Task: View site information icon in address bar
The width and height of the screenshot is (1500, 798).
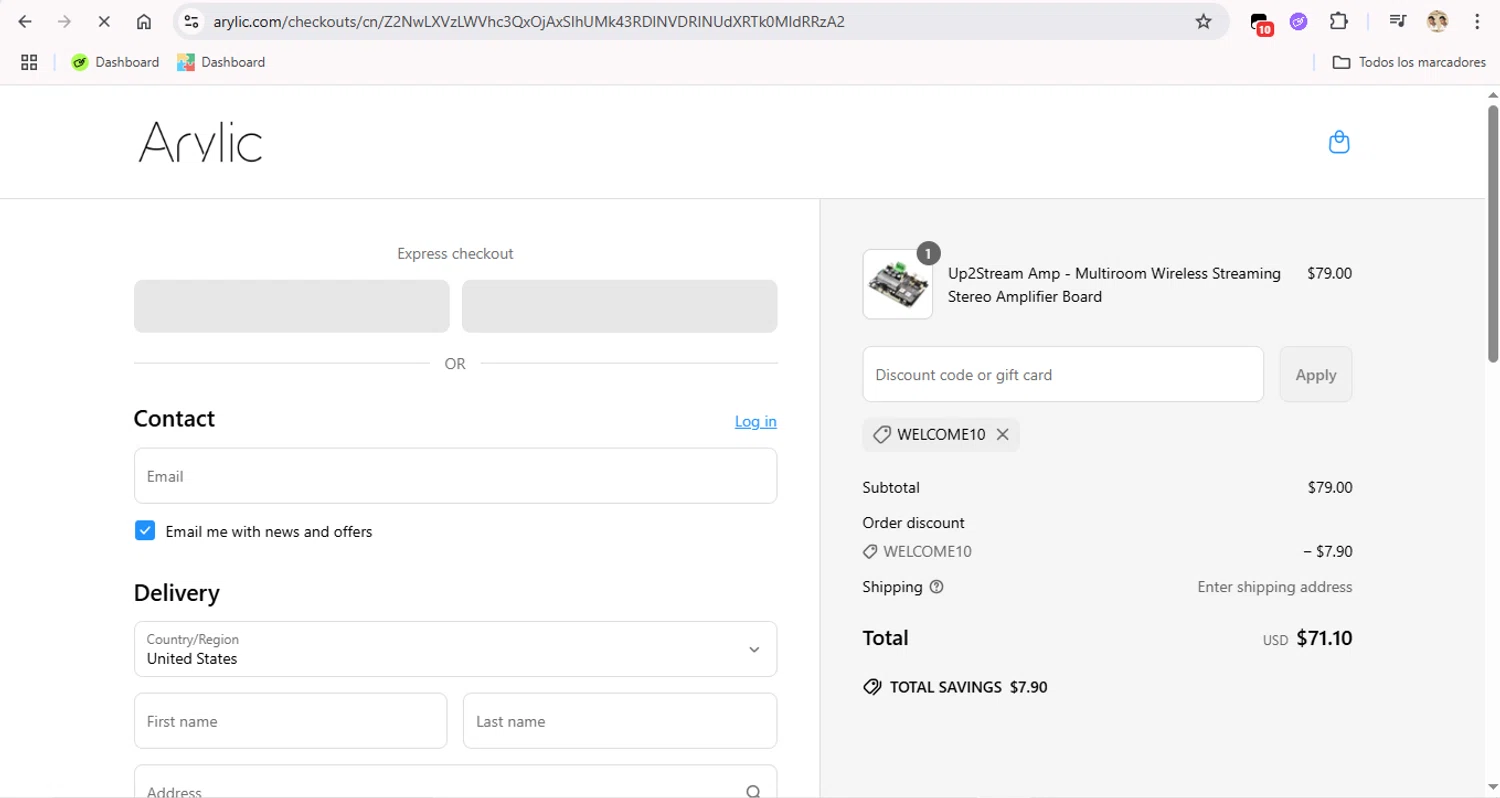Action: pyautogui.click(x=192, y=21)
